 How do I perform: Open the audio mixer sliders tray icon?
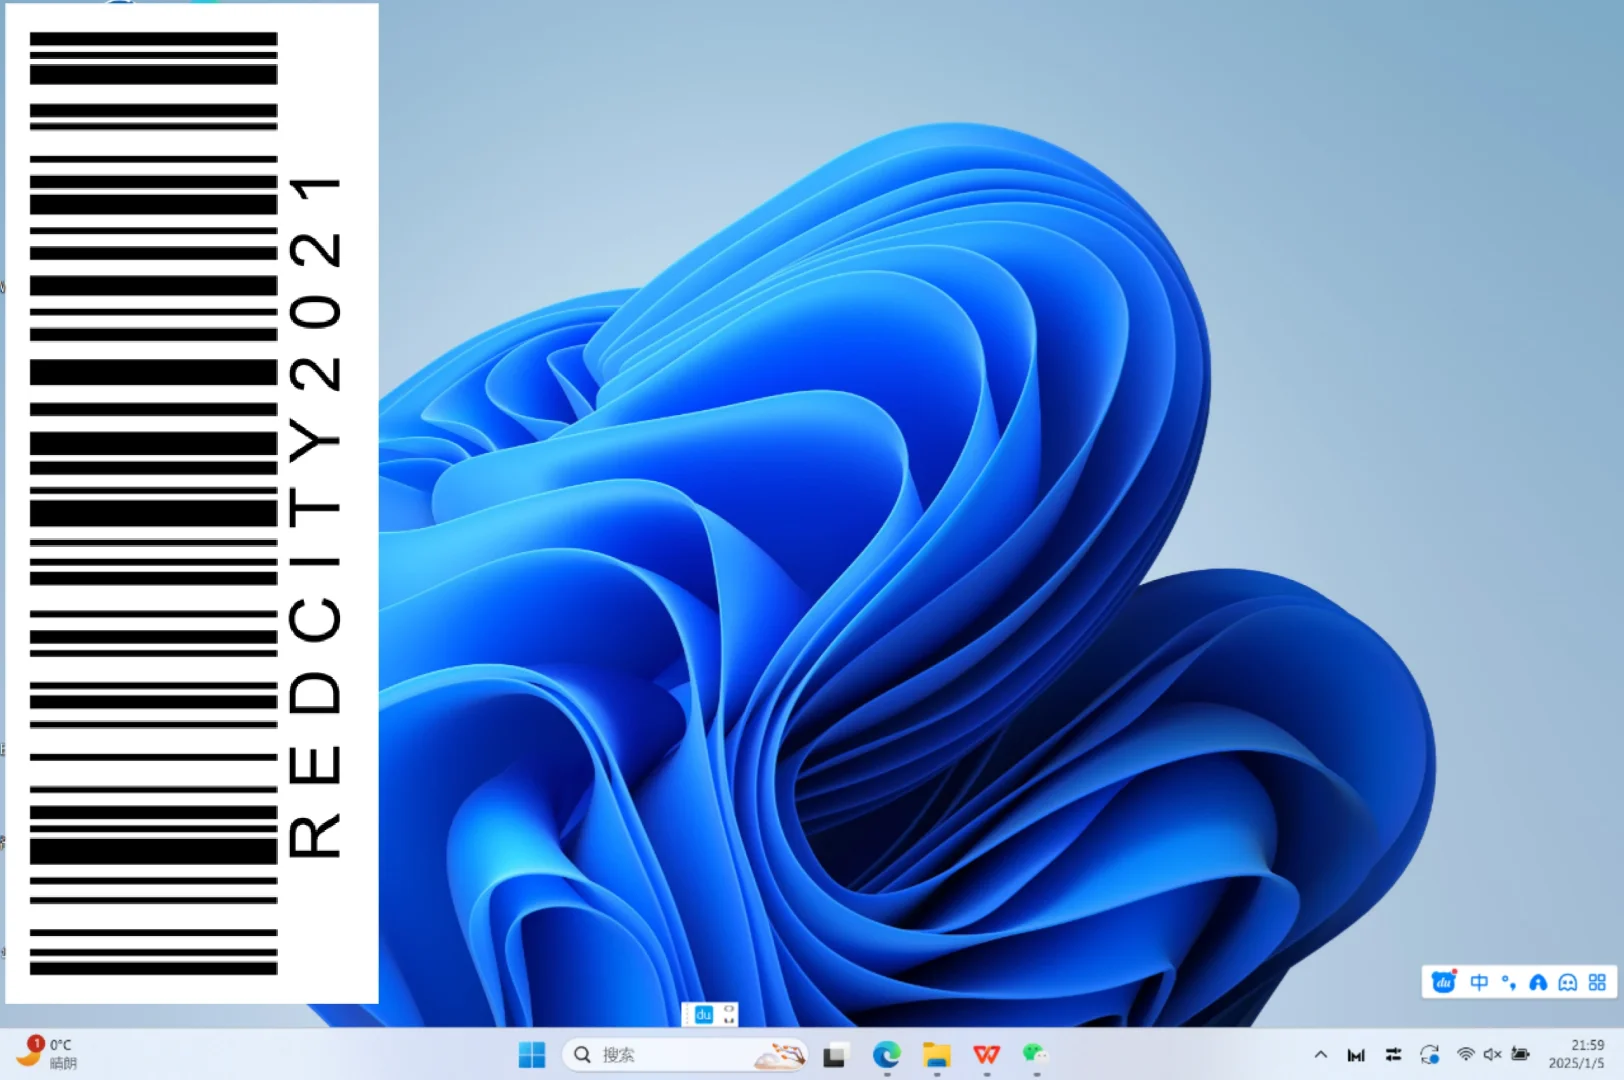pos(1393,1054)
